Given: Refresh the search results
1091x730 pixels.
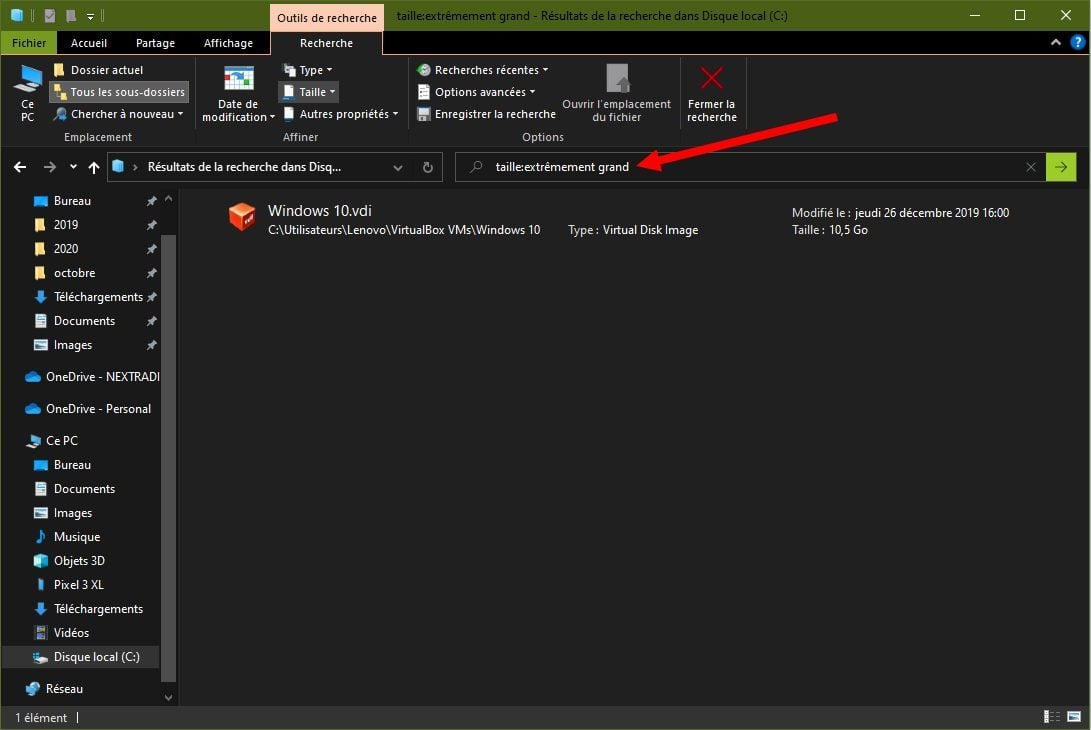Looking at the screenshot, I should [x=428, y=168].
